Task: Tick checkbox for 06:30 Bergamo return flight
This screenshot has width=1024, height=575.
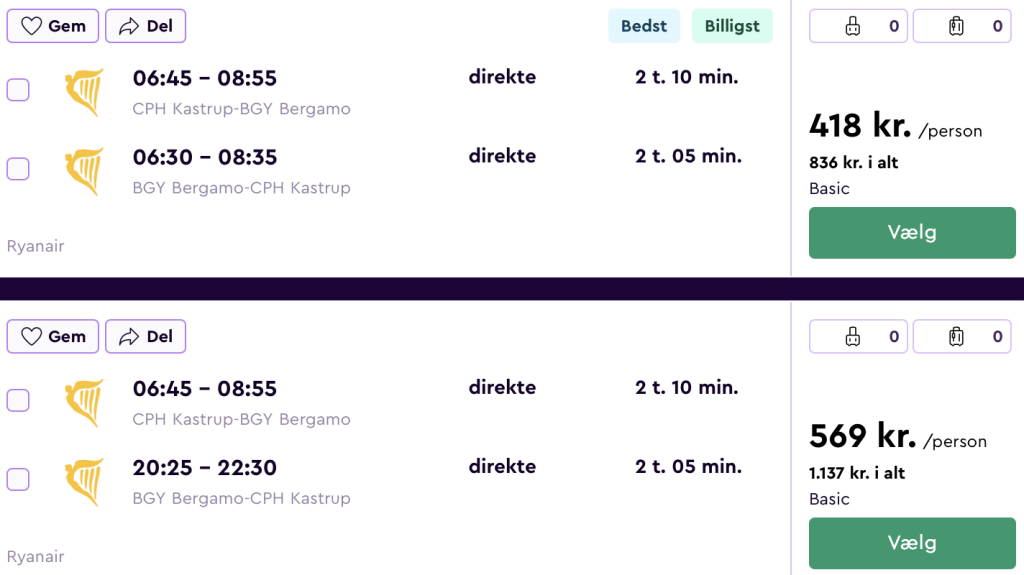Action: click(x=18, y=169)
